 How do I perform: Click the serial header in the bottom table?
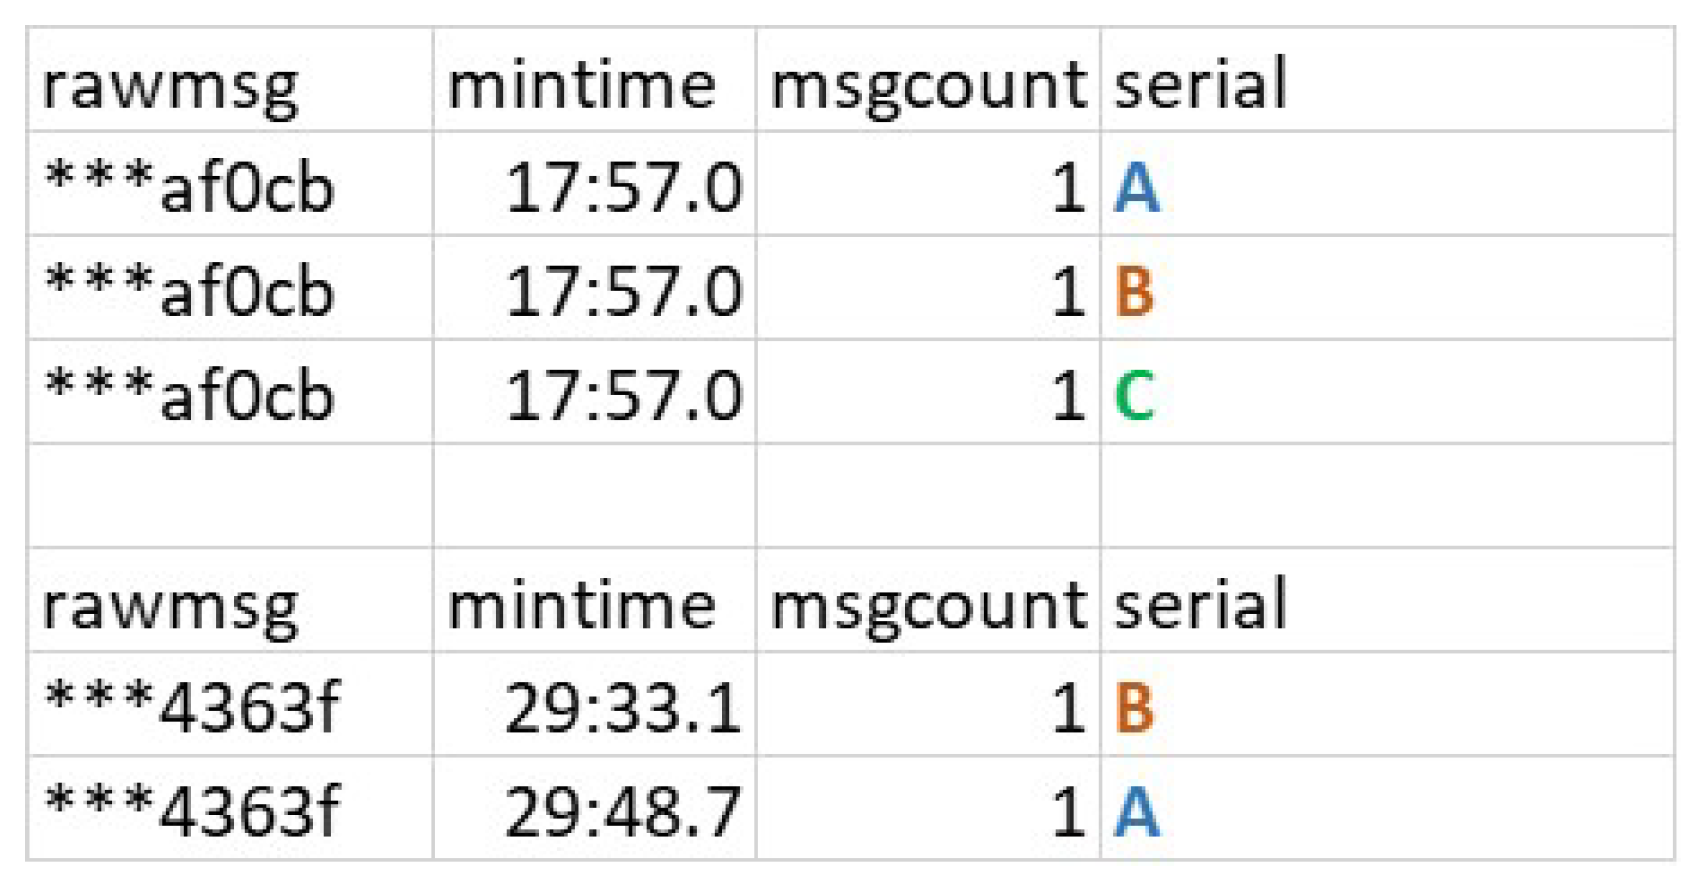[1200, 607]
